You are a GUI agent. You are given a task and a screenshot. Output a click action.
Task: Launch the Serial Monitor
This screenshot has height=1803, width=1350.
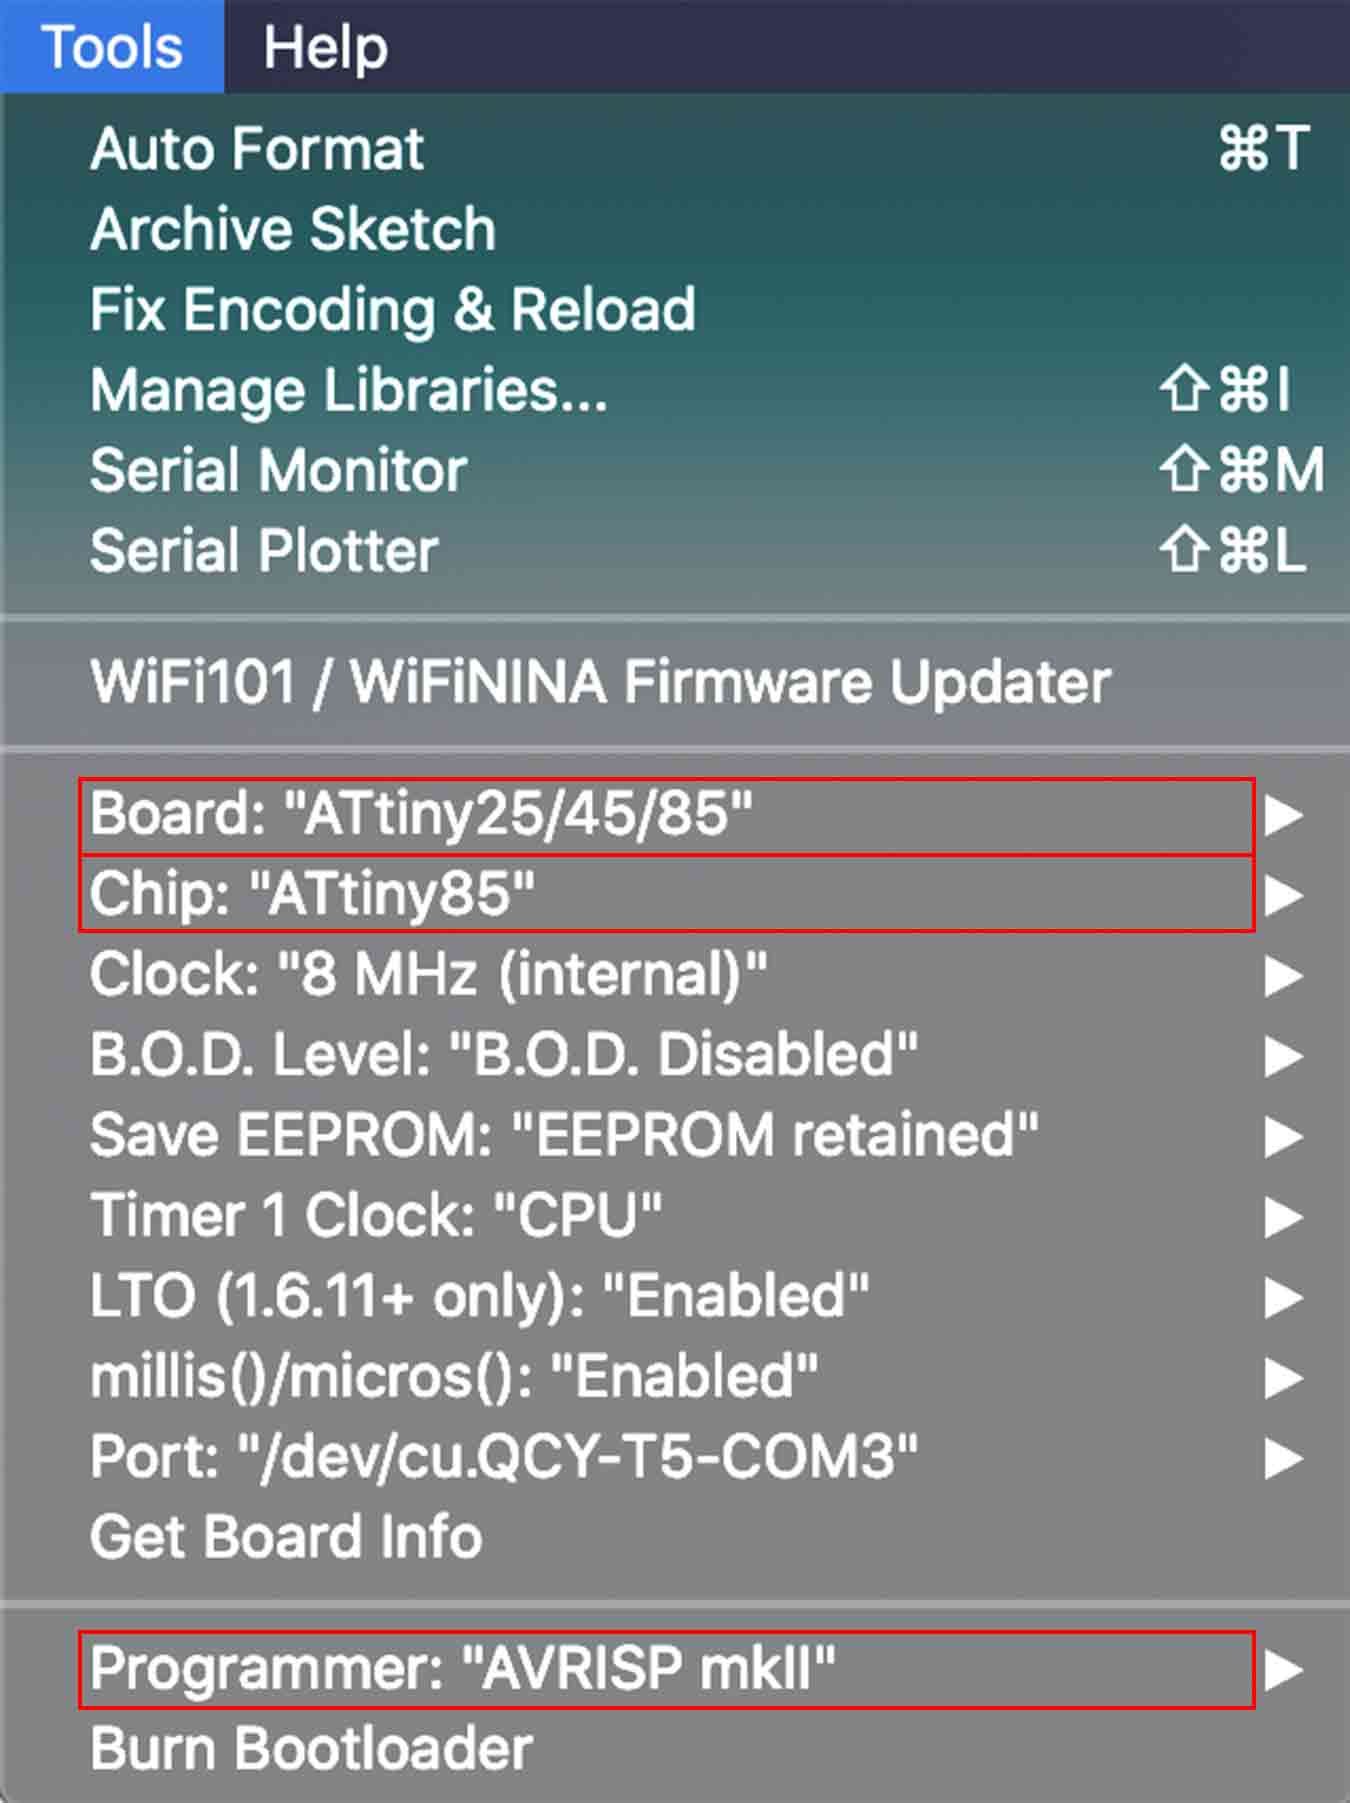pos(279,470)
